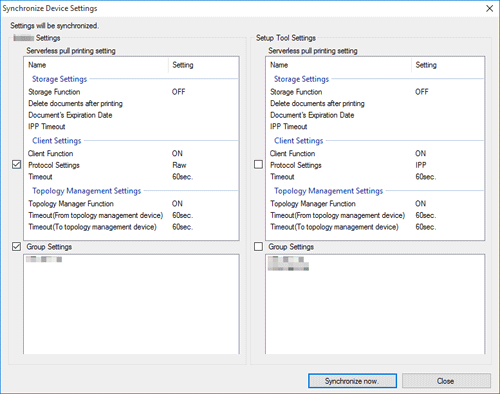This screenshot has width=500, height=394.
Task: Select Client Function row in left list
Action: pyautogui.click(x=131, y=153)
